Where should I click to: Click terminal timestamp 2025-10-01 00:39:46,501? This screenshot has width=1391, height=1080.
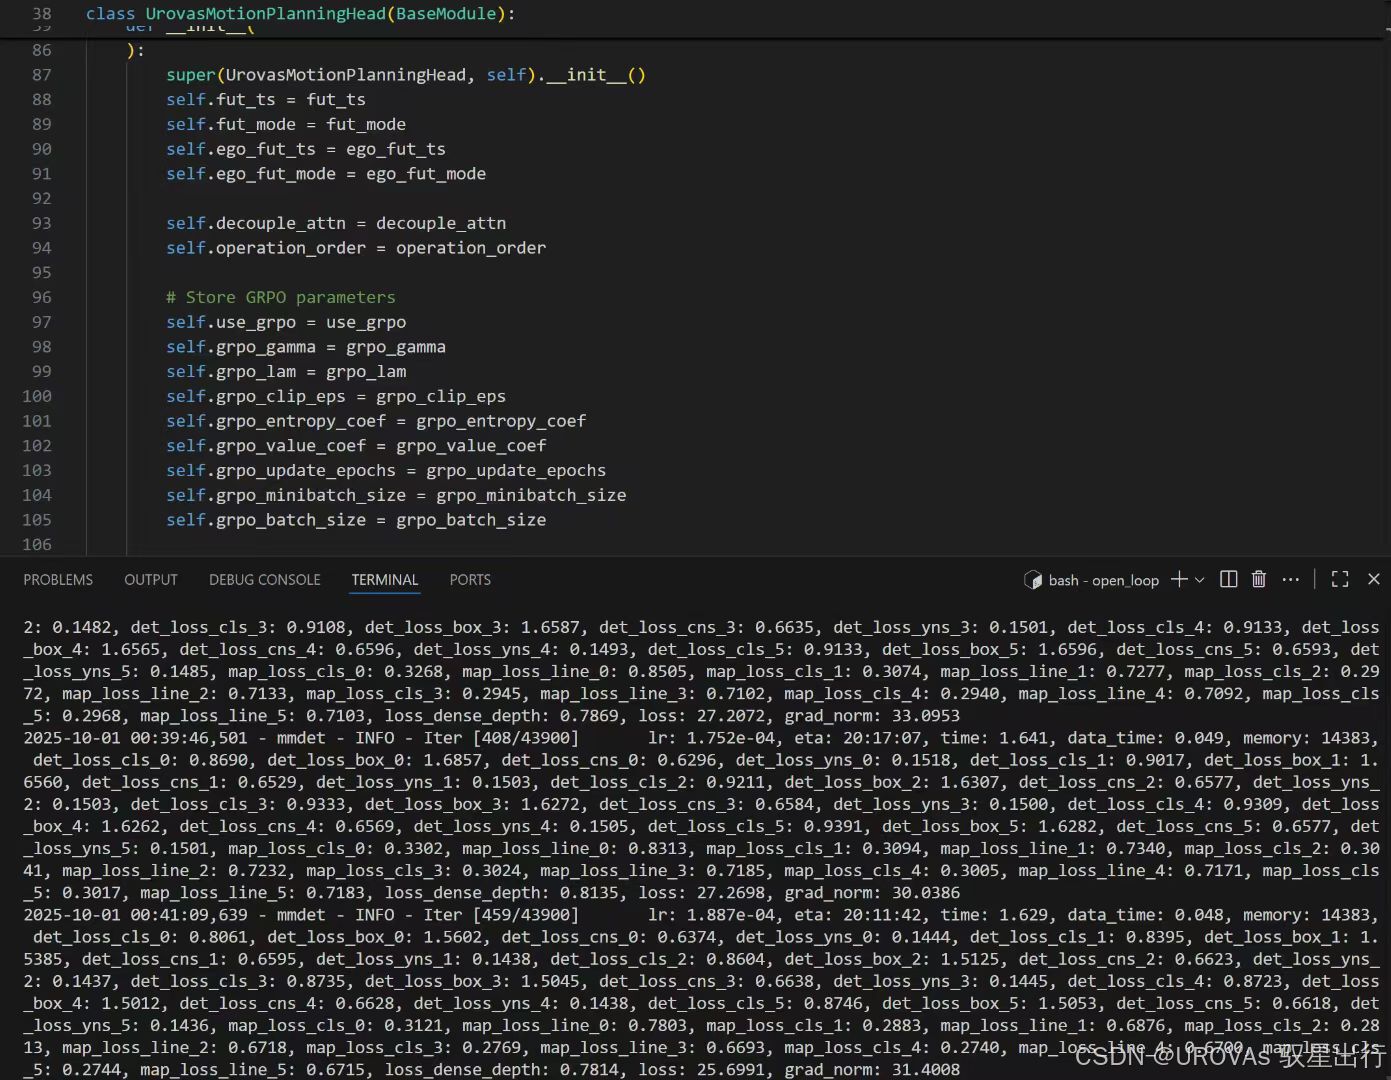coord(136,738)
